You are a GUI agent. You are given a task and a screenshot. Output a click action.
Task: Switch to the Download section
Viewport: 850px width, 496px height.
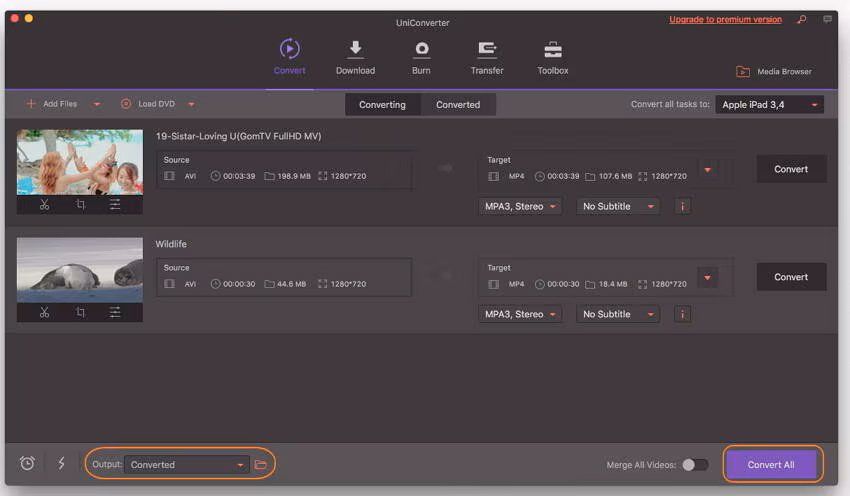click(355, 57)
